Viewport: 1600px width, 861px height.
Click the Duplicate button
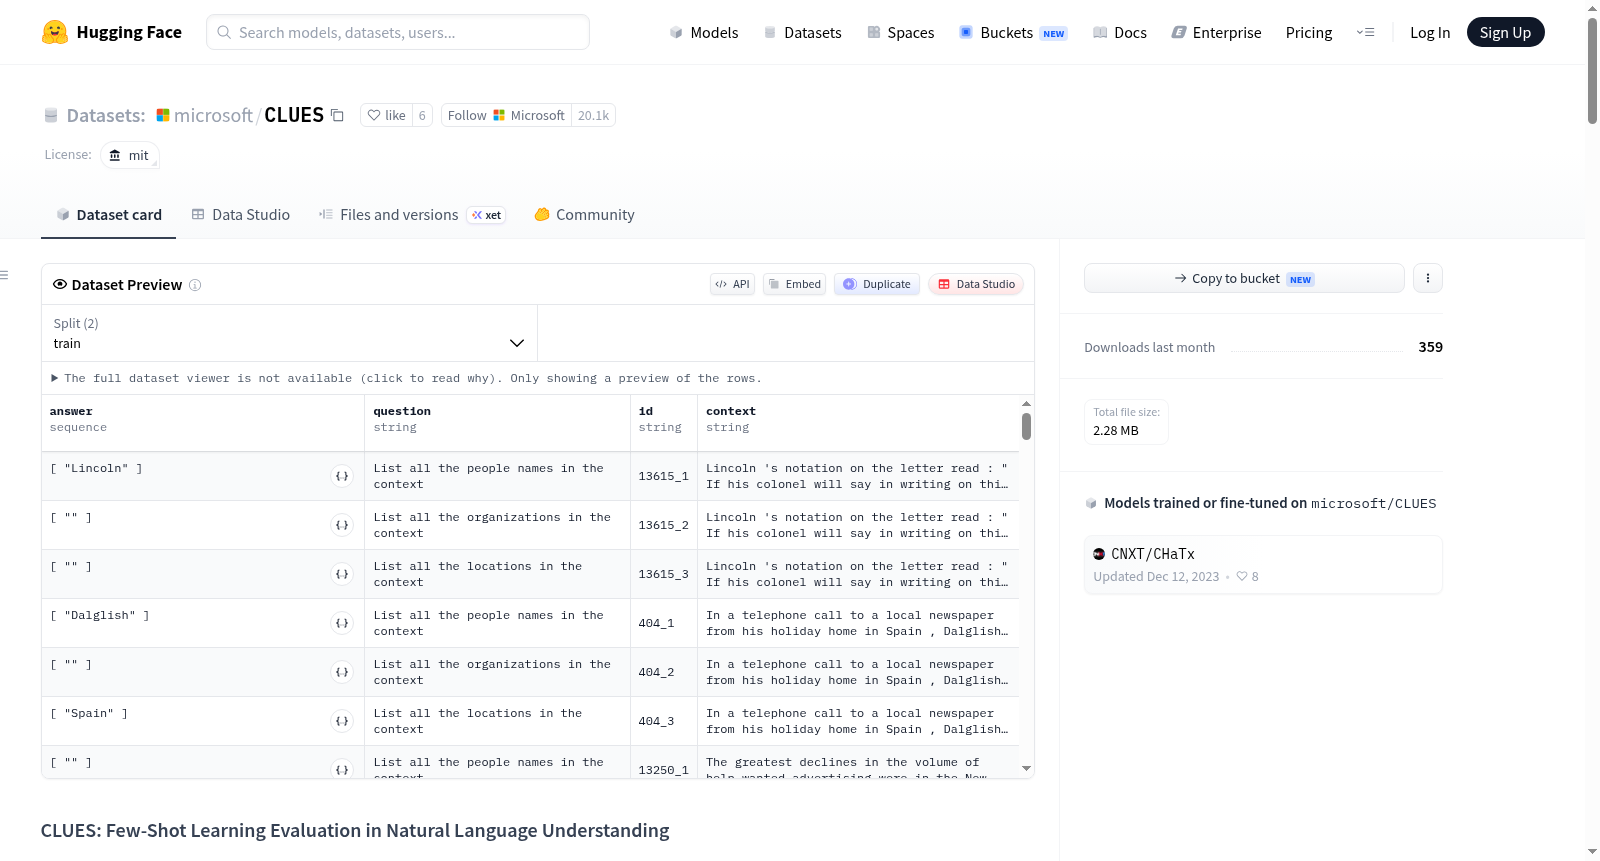coord(877,284)
